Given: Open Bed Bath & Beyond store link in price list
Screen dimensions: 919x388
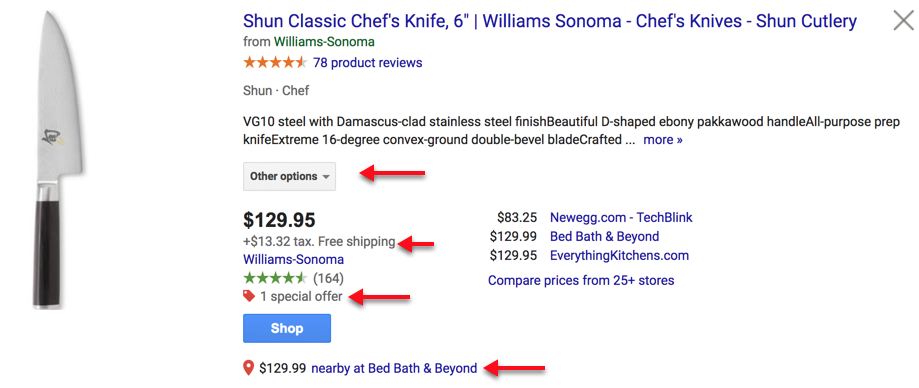Looking at the screenshot, I should pos(604,237).
